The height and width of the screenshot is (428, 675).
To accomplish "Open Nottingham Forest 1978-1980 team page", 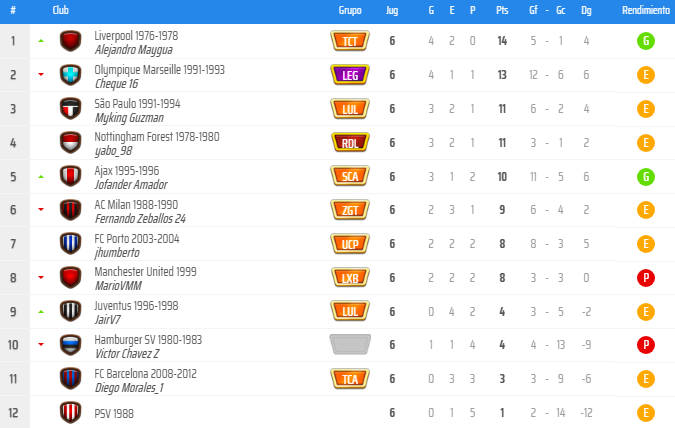I will (x=156, y=137).
